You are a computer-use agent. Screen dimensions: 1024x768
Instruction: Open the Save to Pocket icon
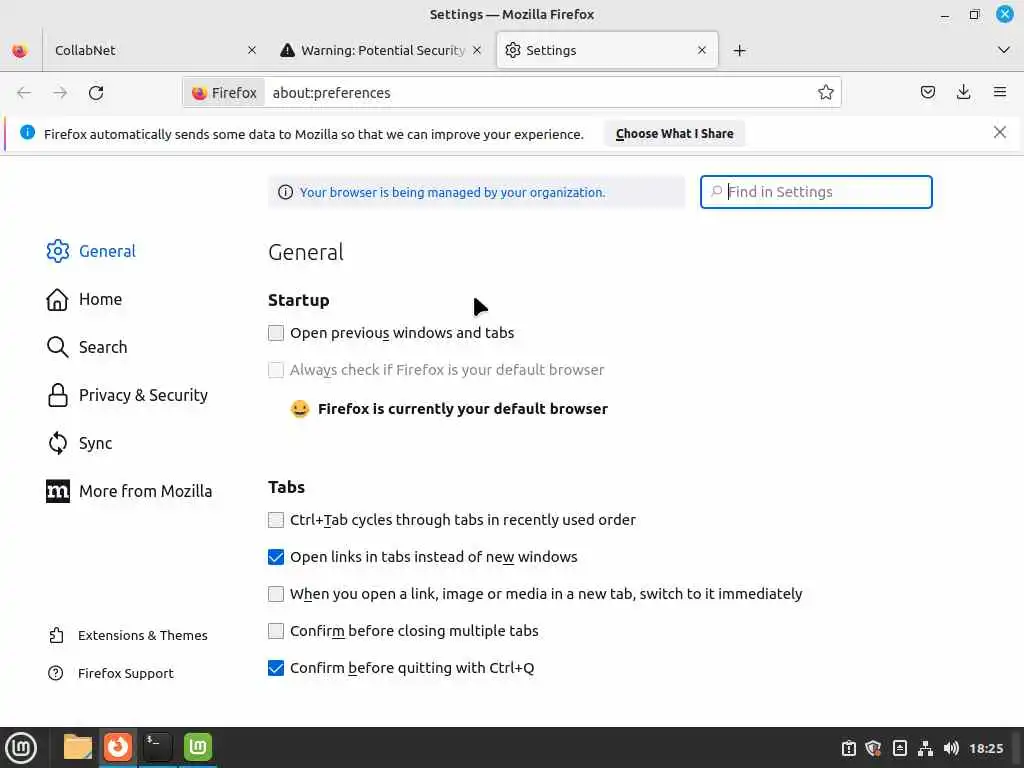[927, 92]
